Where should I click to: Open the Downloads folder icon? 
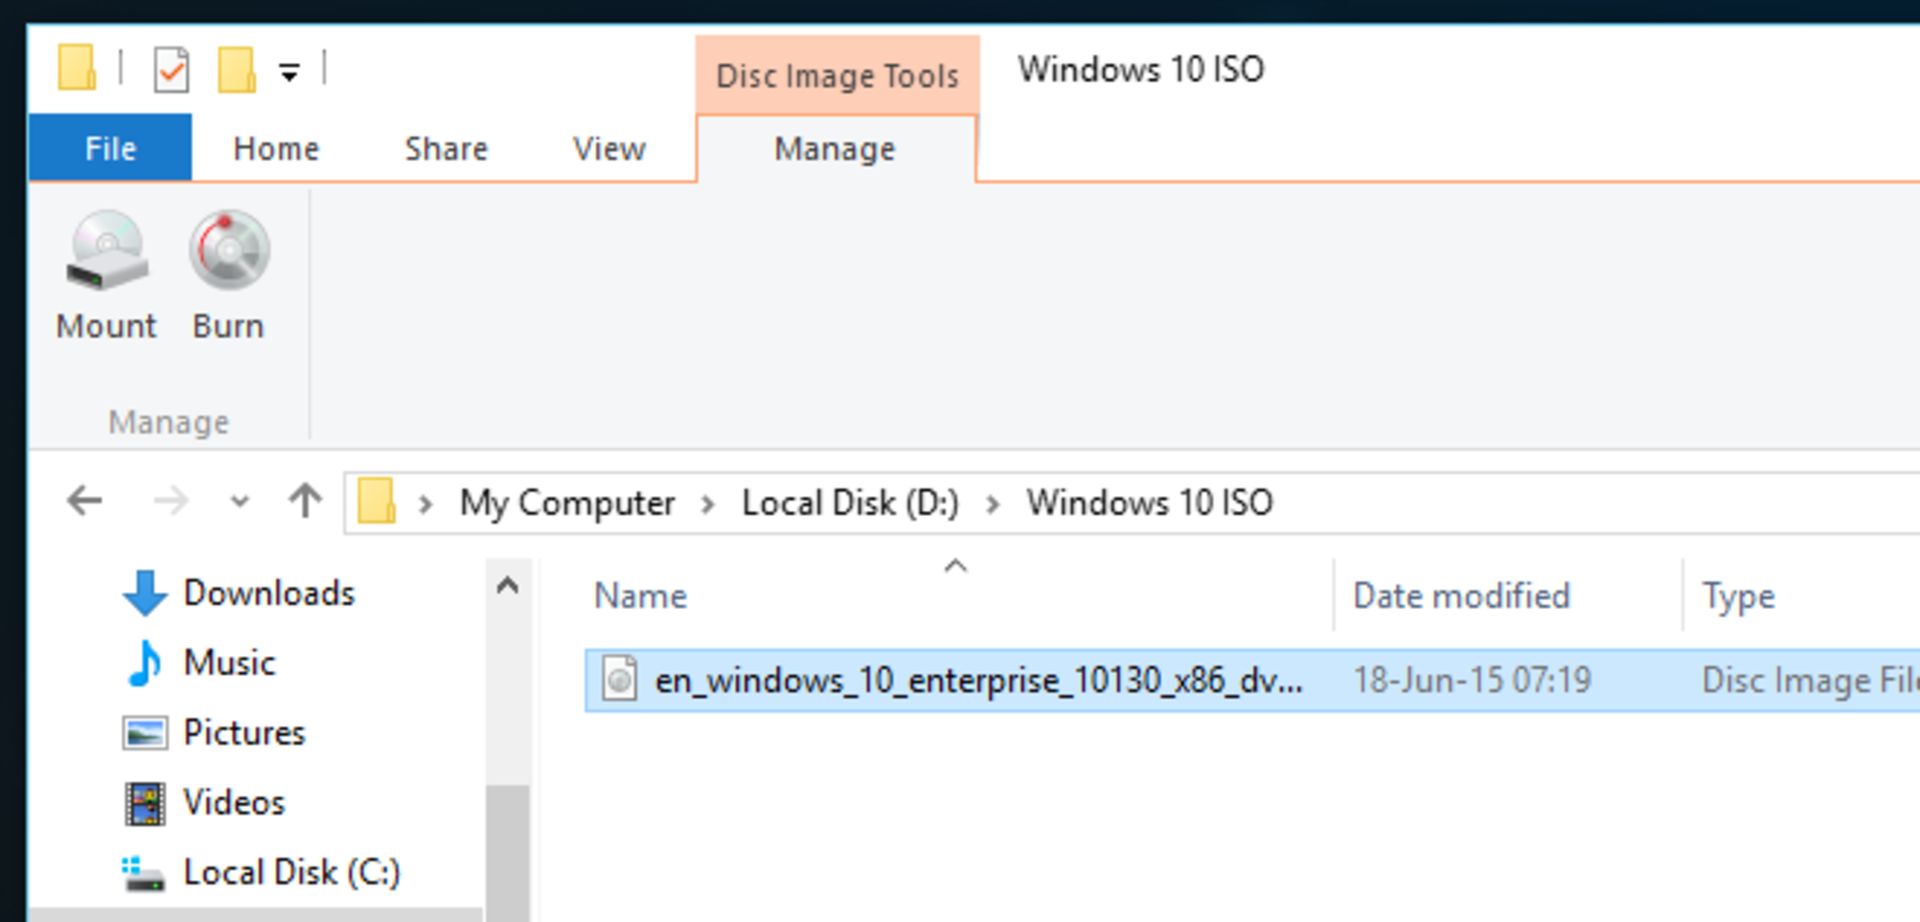point(146,592)
